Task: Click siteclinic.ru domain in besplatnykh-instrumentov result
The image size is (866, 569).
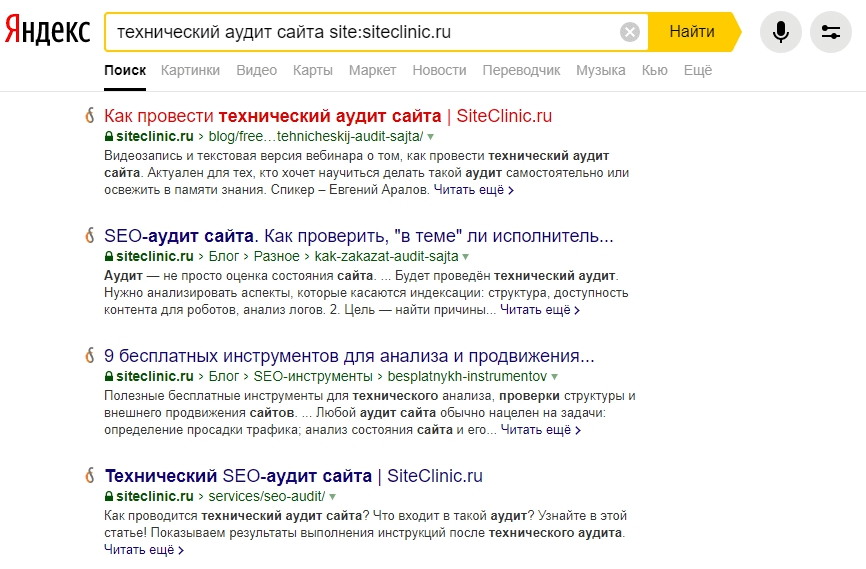Action: click(155, 376)
